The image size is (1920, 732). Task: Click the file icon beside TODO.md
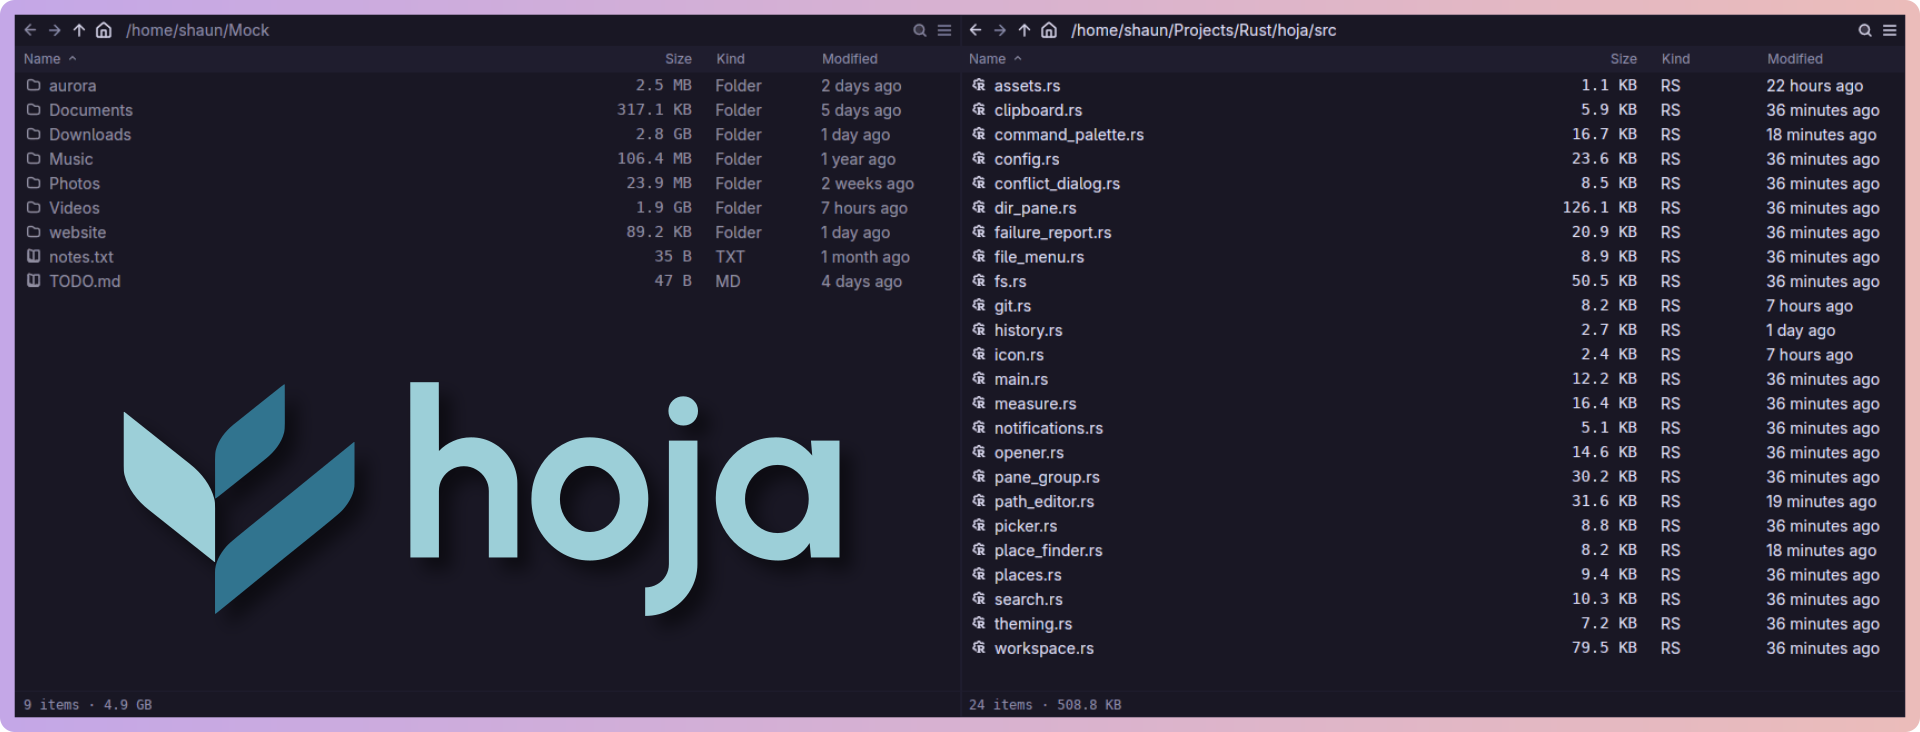33,281
